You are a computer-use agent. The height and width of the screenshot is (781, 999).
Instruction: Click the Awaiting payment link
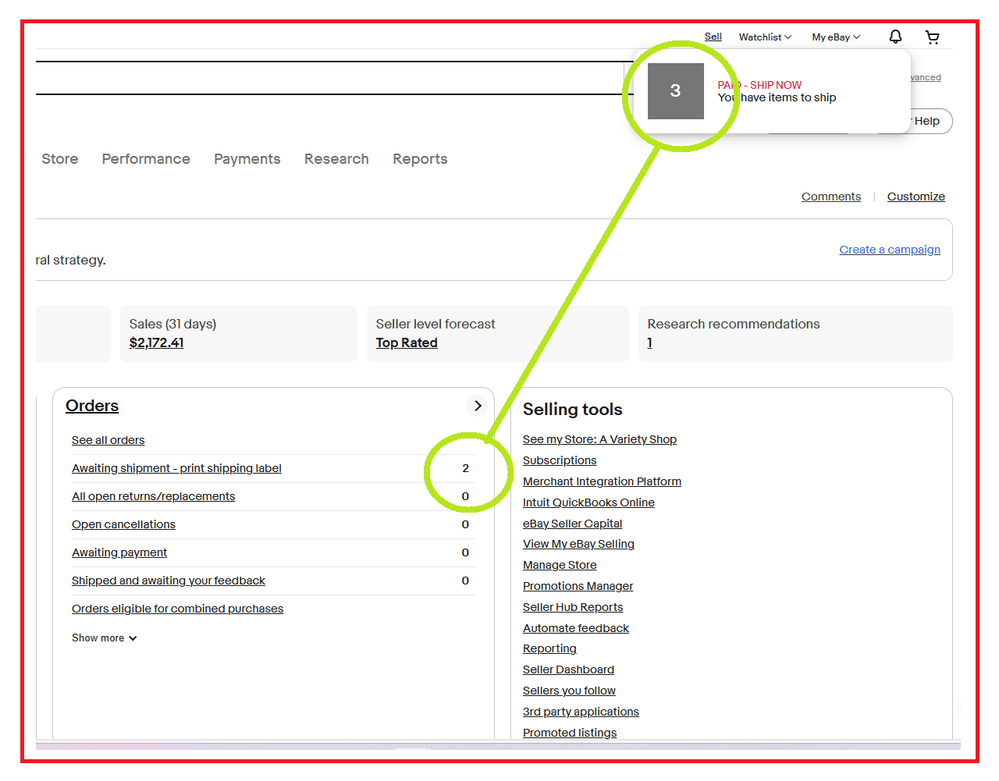point(119,552)
